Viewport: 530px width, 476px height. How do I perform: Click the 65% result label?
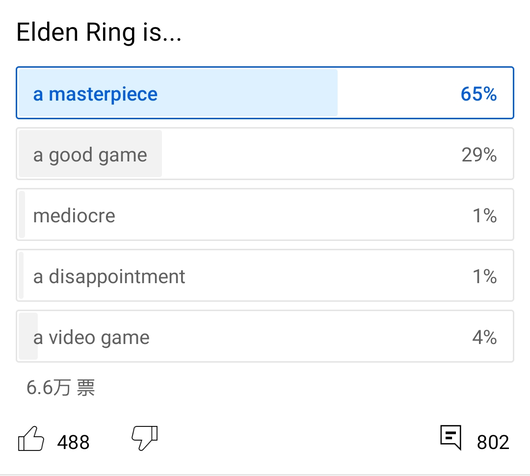point(479,94)
